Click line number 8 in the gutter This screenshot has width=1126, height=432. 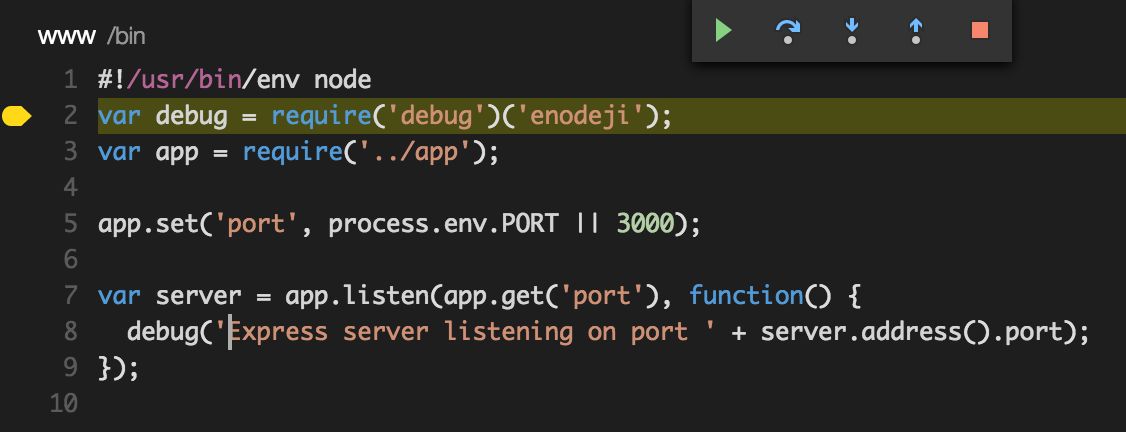[70, 331]
